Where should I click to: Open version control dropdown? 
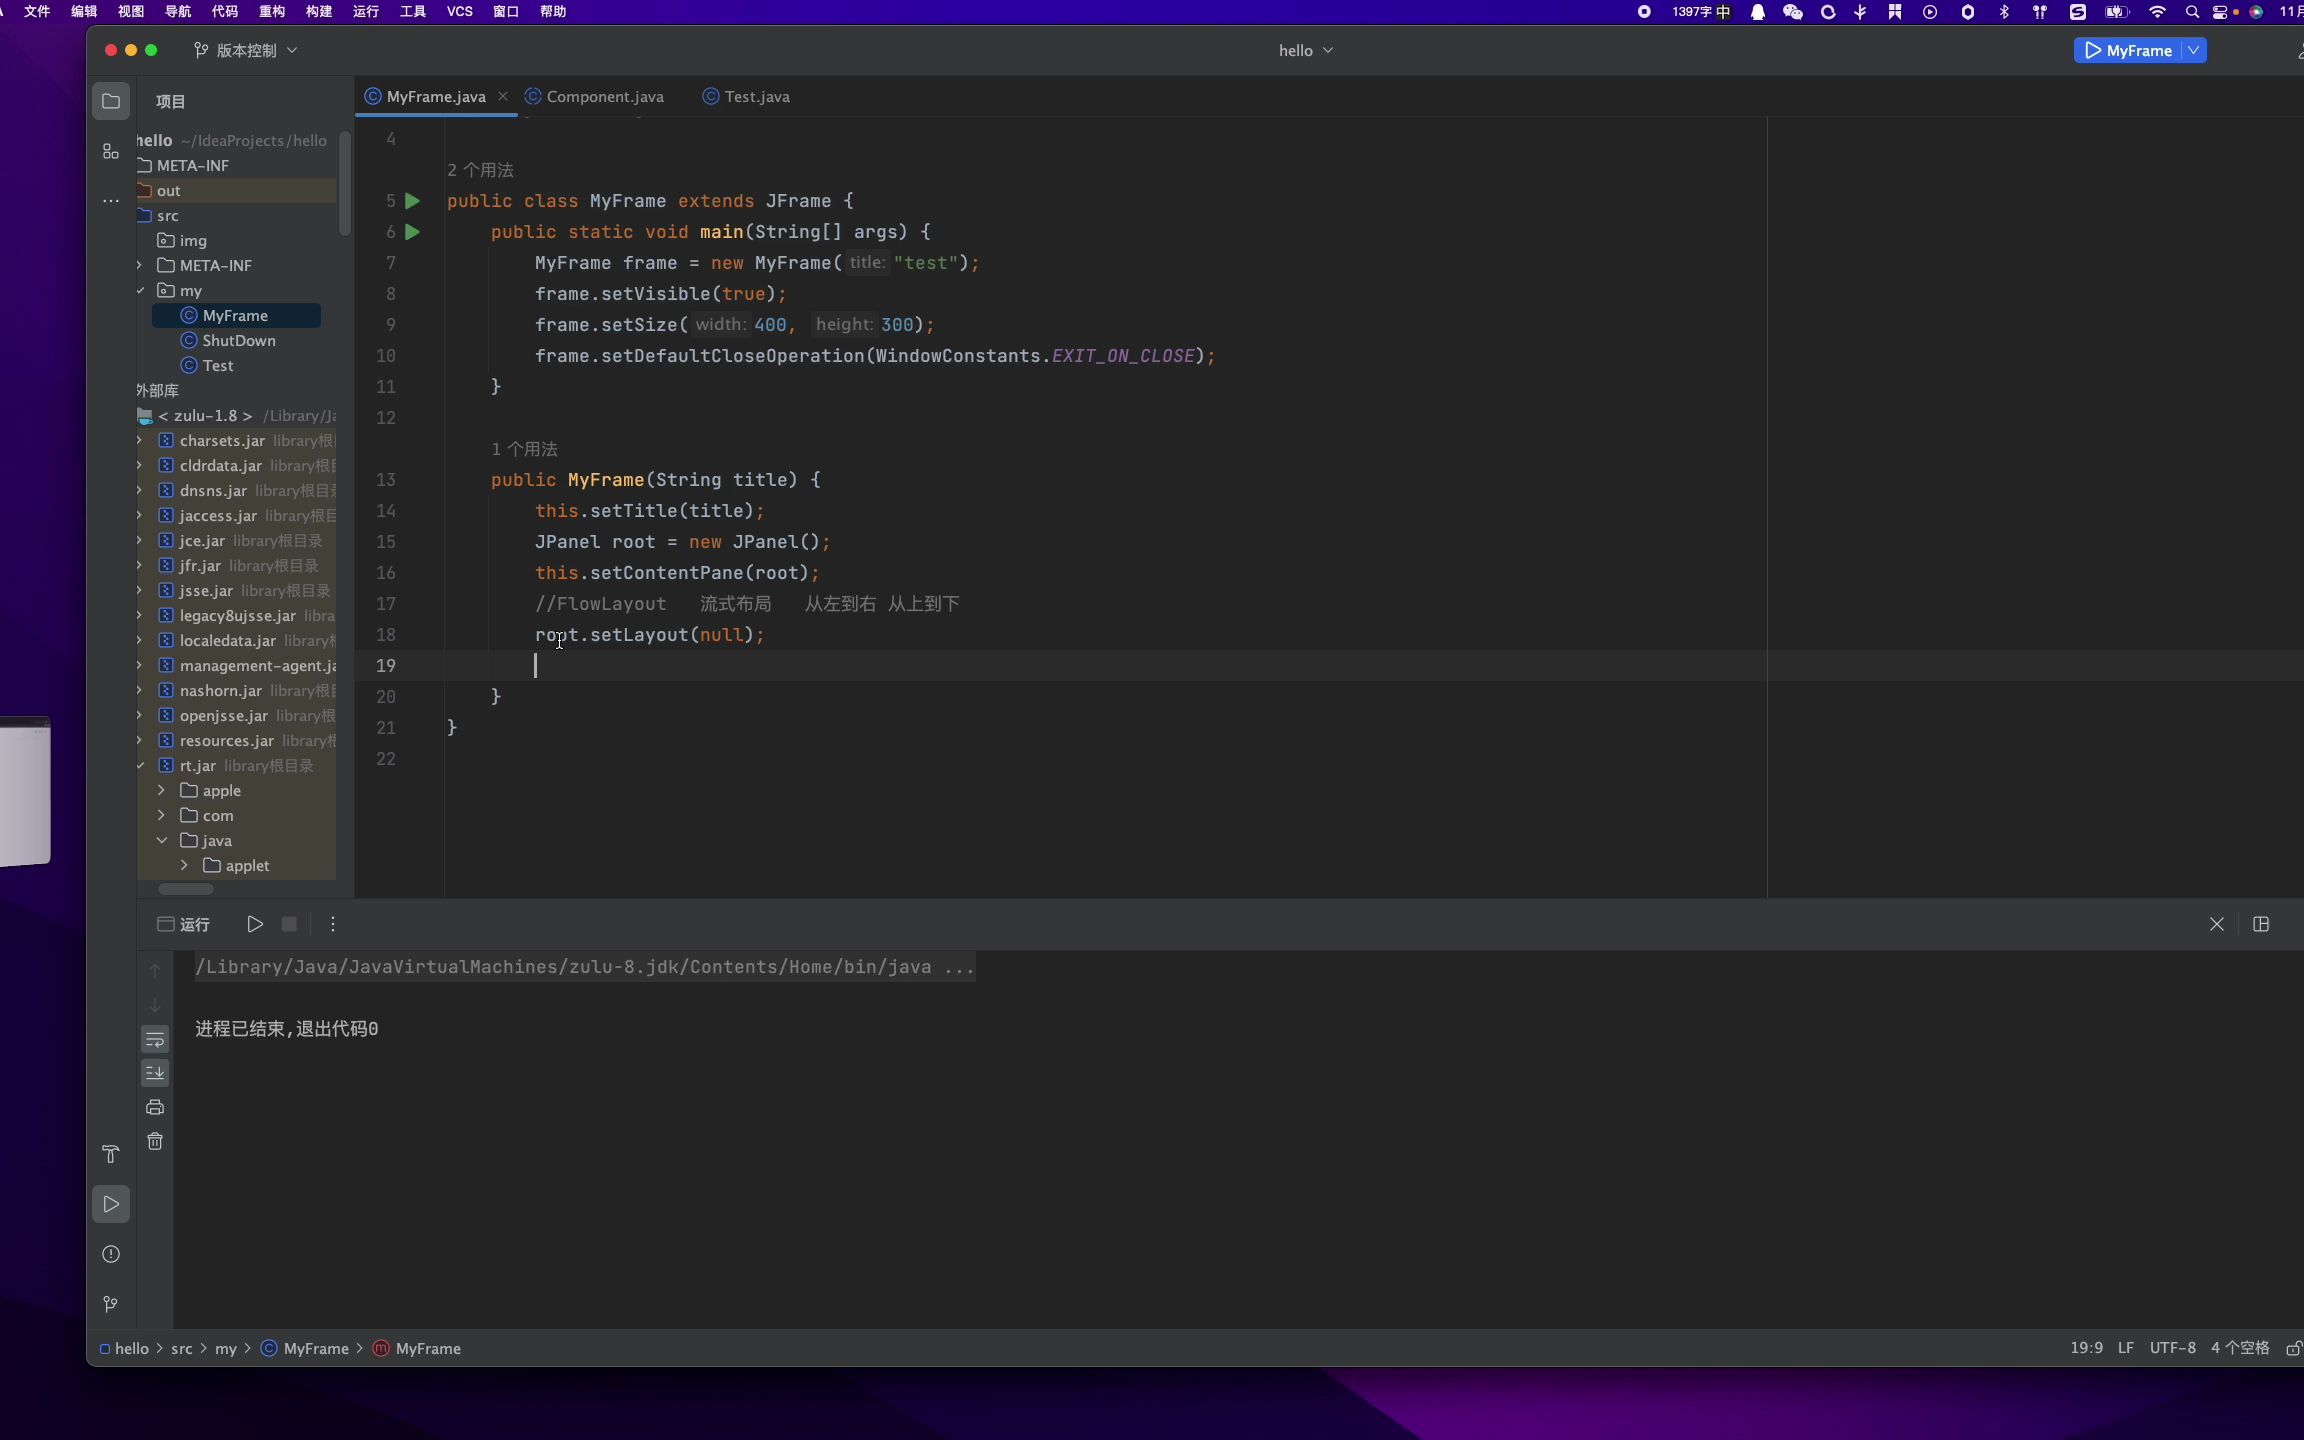(x=245, y=50)
